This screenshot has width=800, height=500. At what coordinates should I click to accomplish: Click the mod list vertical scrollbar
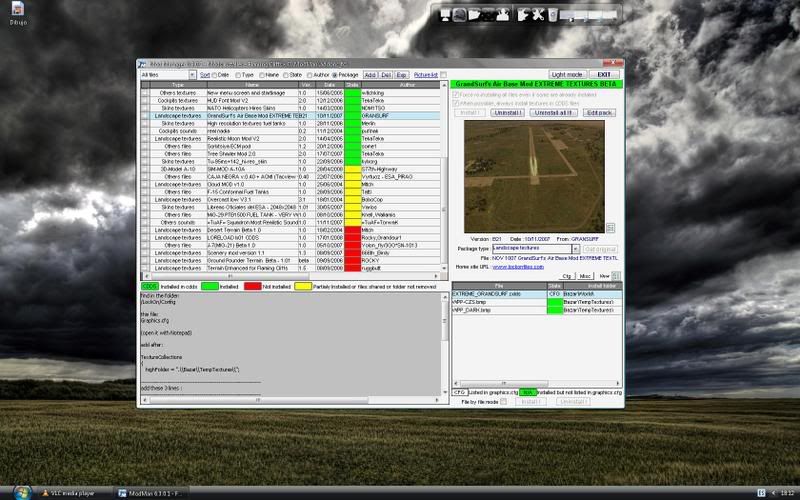[444, 177]
